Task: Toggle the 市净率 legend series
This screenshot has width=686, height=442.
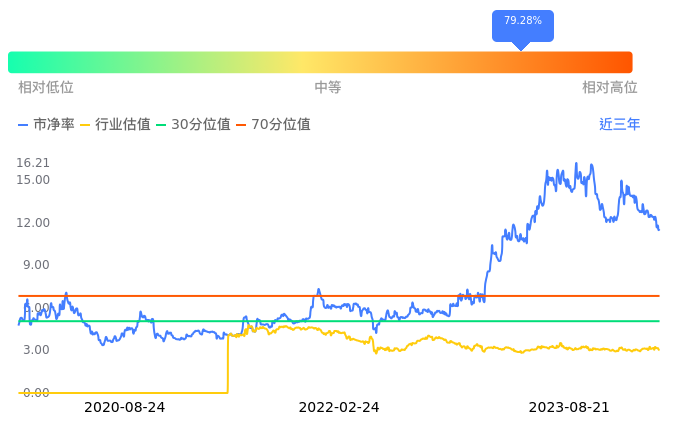Action: click(47, 125)
